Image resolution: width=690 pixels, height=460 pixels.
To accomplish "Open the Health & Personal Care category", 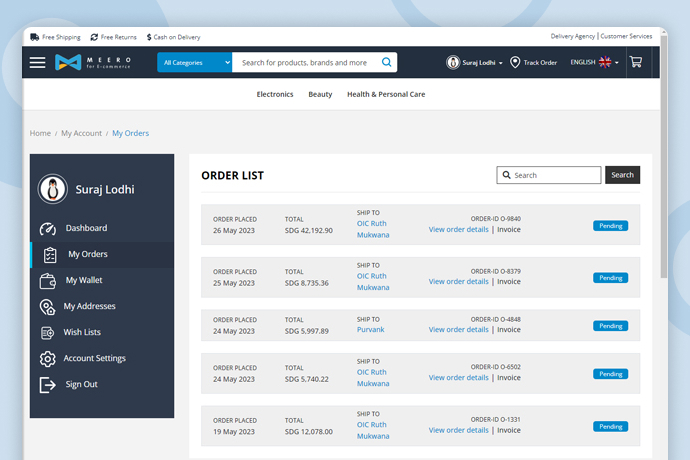I will click(x=386, y=94).
